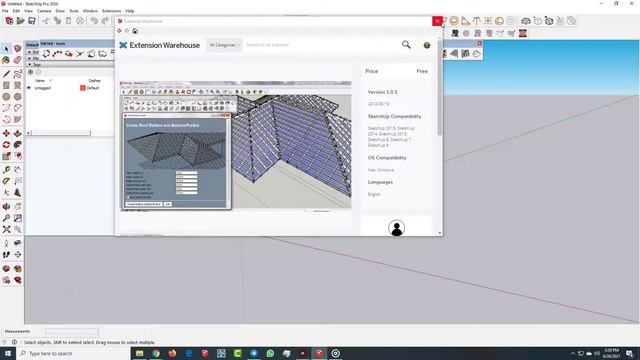Screen dimensions: 640x360
Task: Click the Extension Warehouse logo link
Action: (160, 45)
